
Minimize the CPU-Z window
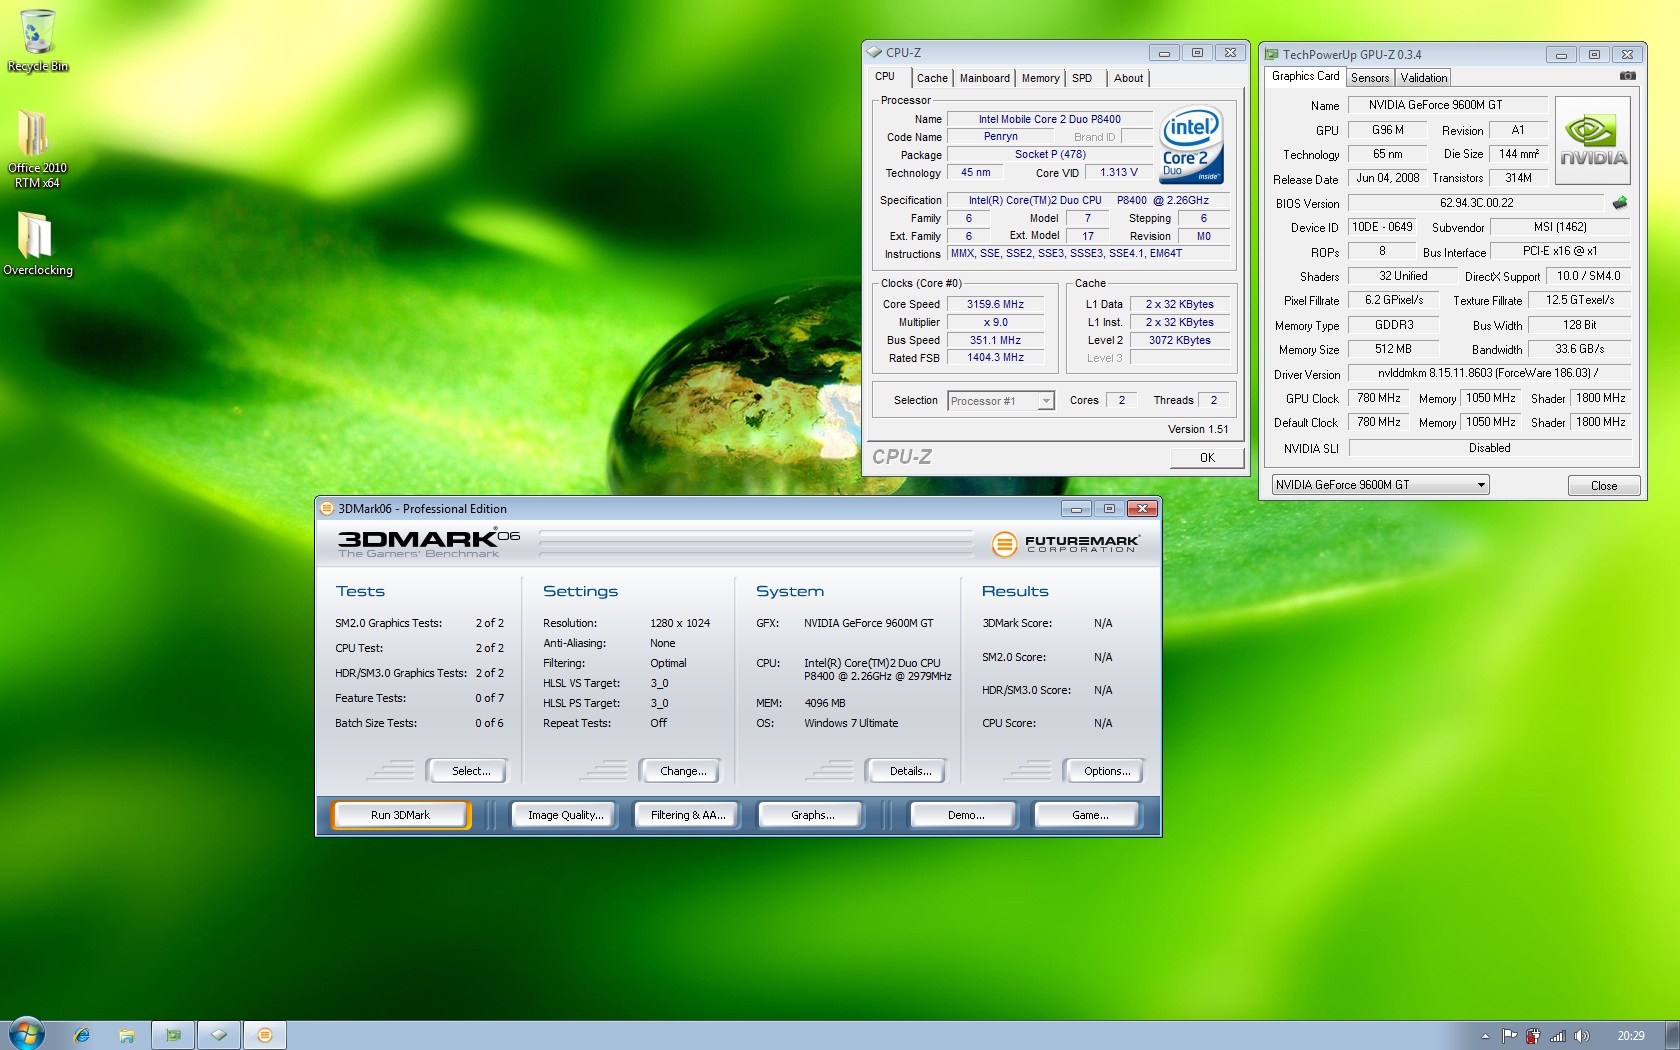[1164, 53]
